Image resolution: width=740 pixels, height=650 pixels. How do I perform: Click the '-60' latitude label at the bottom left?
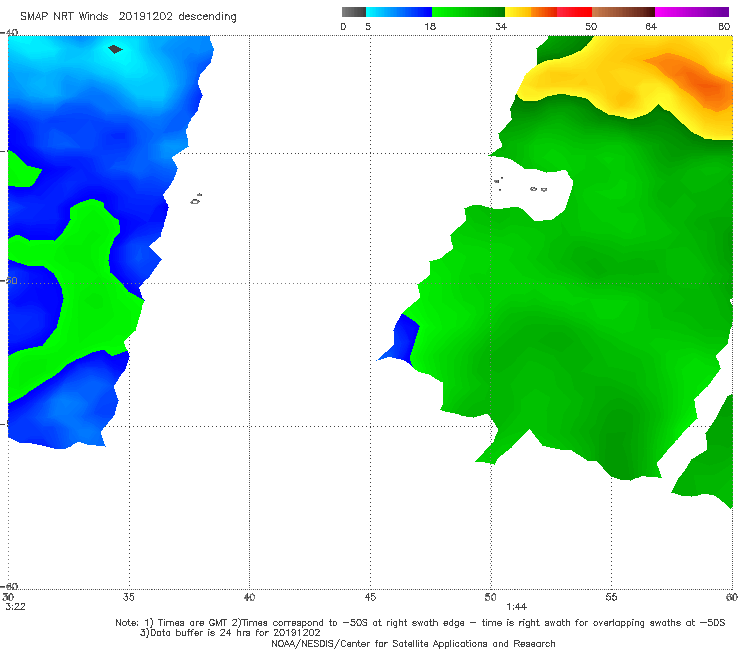point(9,586)
